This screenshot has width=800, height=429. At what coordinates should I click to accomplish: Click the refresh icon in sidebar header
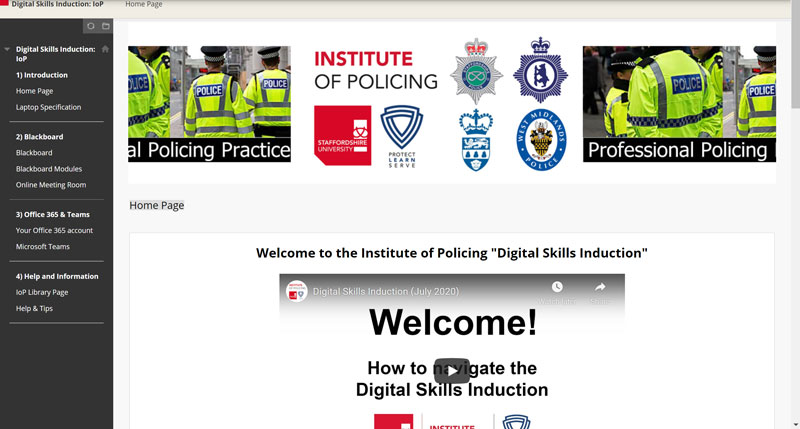[x=91, y=26]
